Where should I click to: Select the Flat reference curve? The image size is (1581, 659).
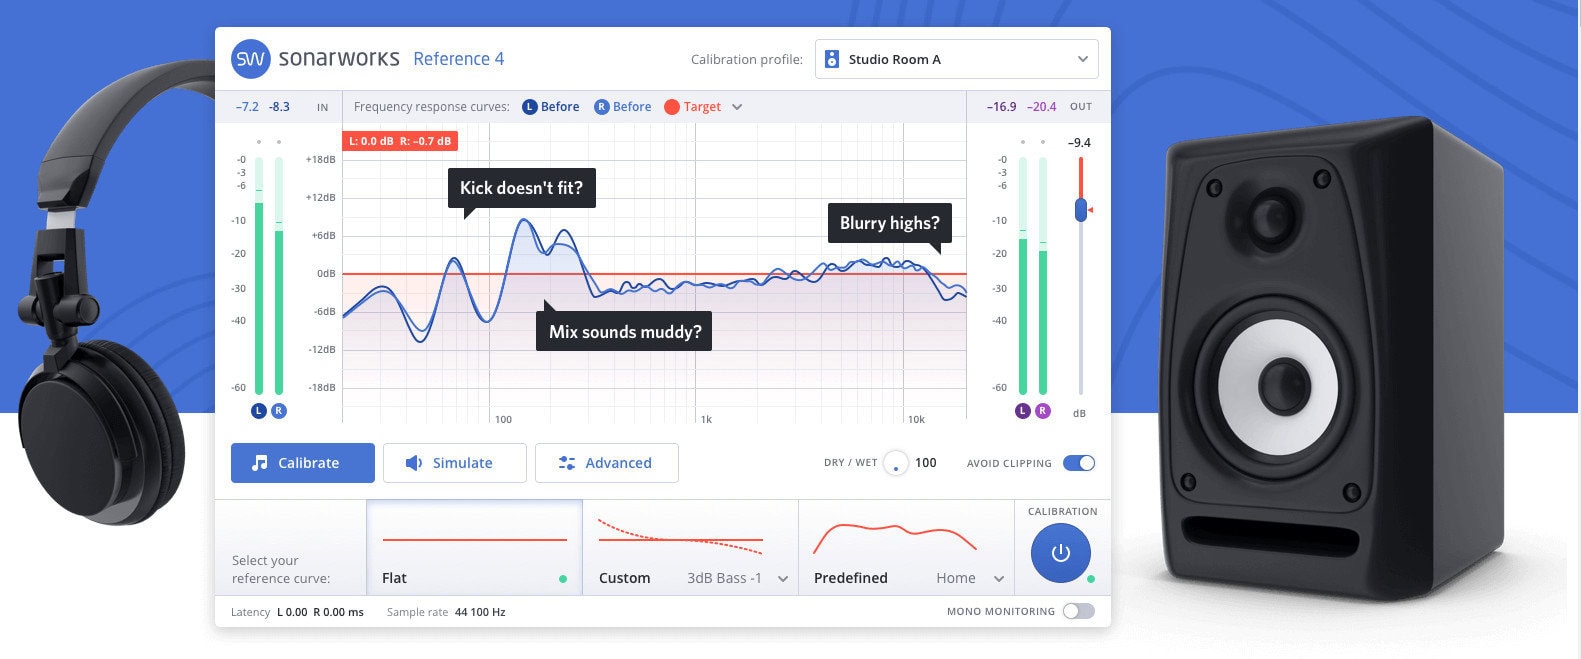pos(475,548)
